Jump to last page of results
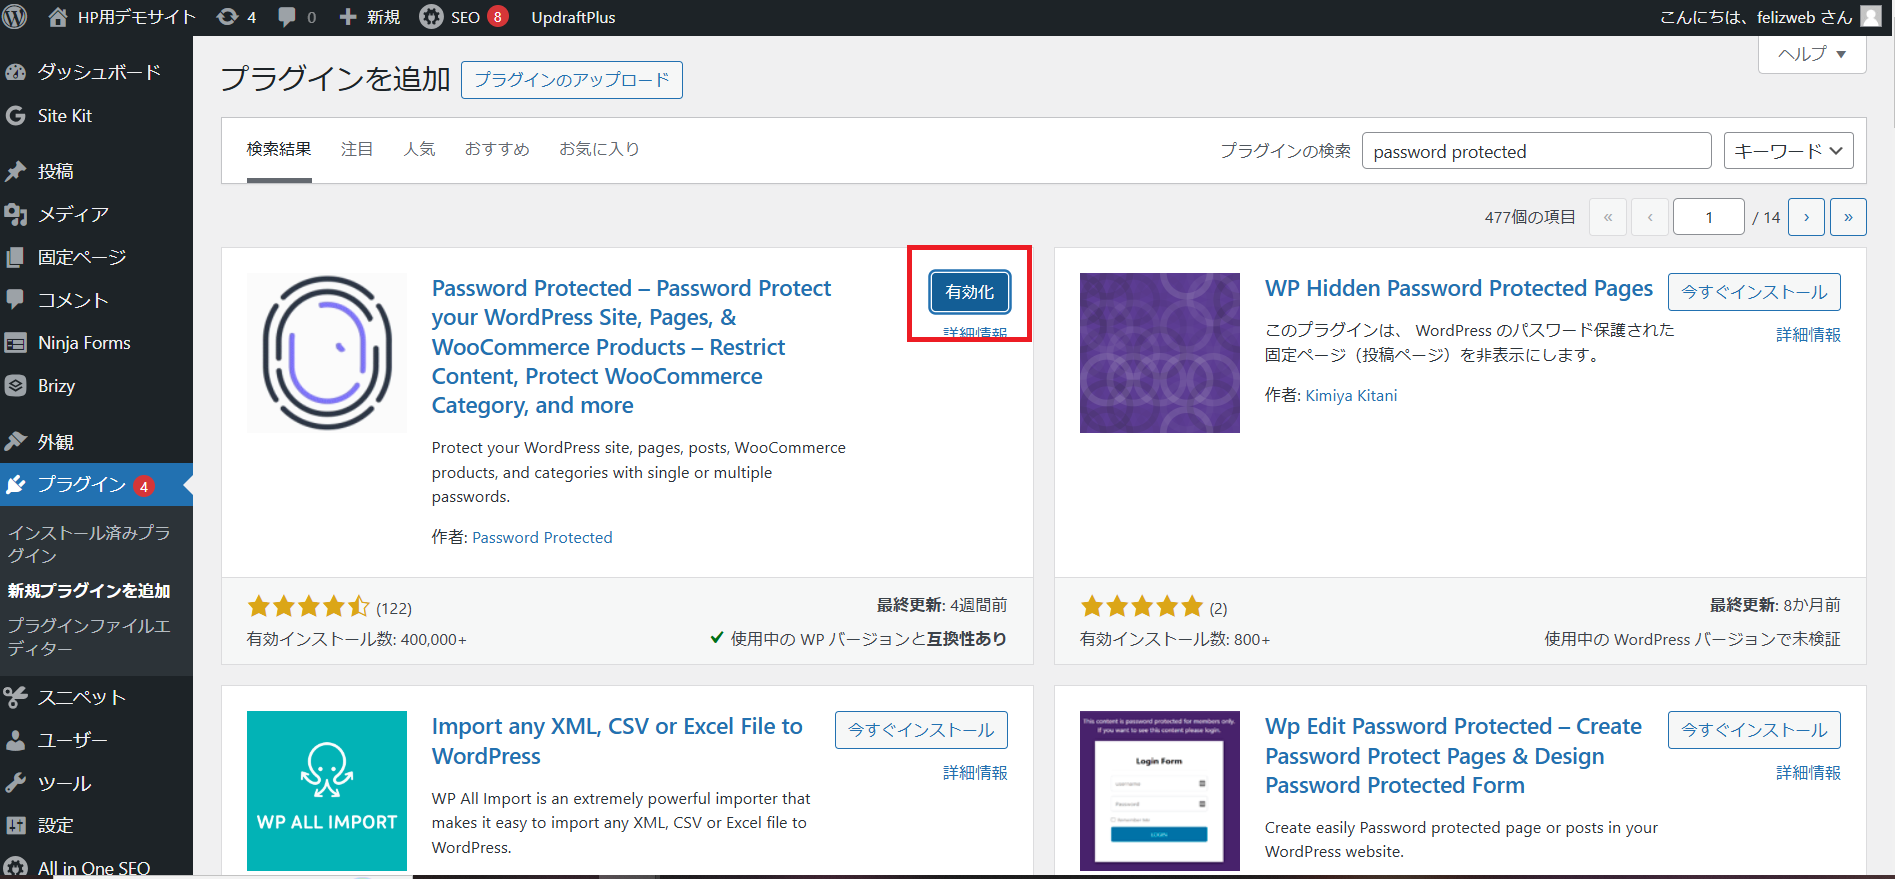The width and height of the screenshot is (1895, 879). point(1848,217)
